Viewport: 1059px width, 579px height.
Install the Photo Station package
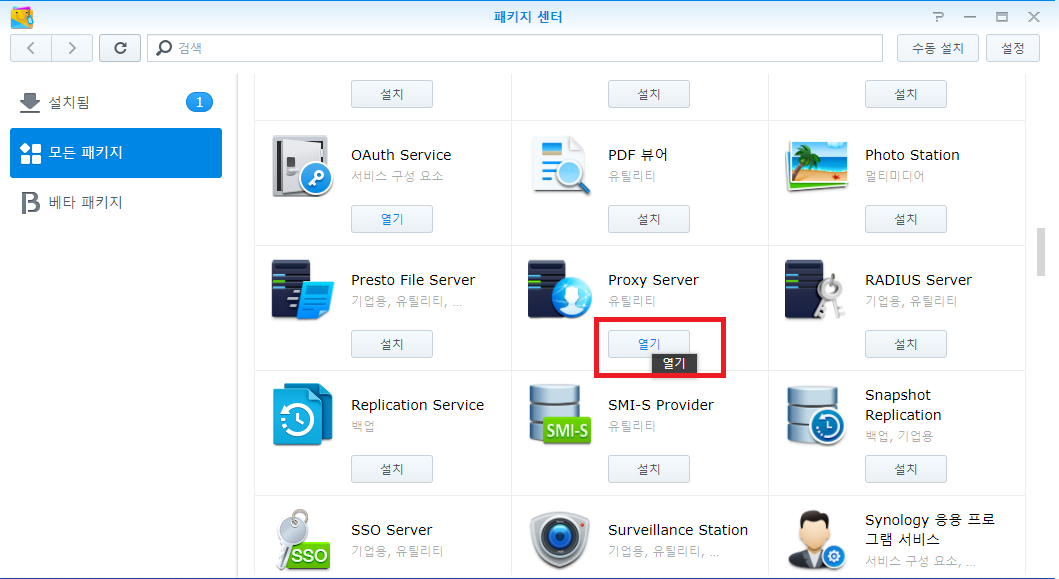pyautogui.click(x=906, y=219)
